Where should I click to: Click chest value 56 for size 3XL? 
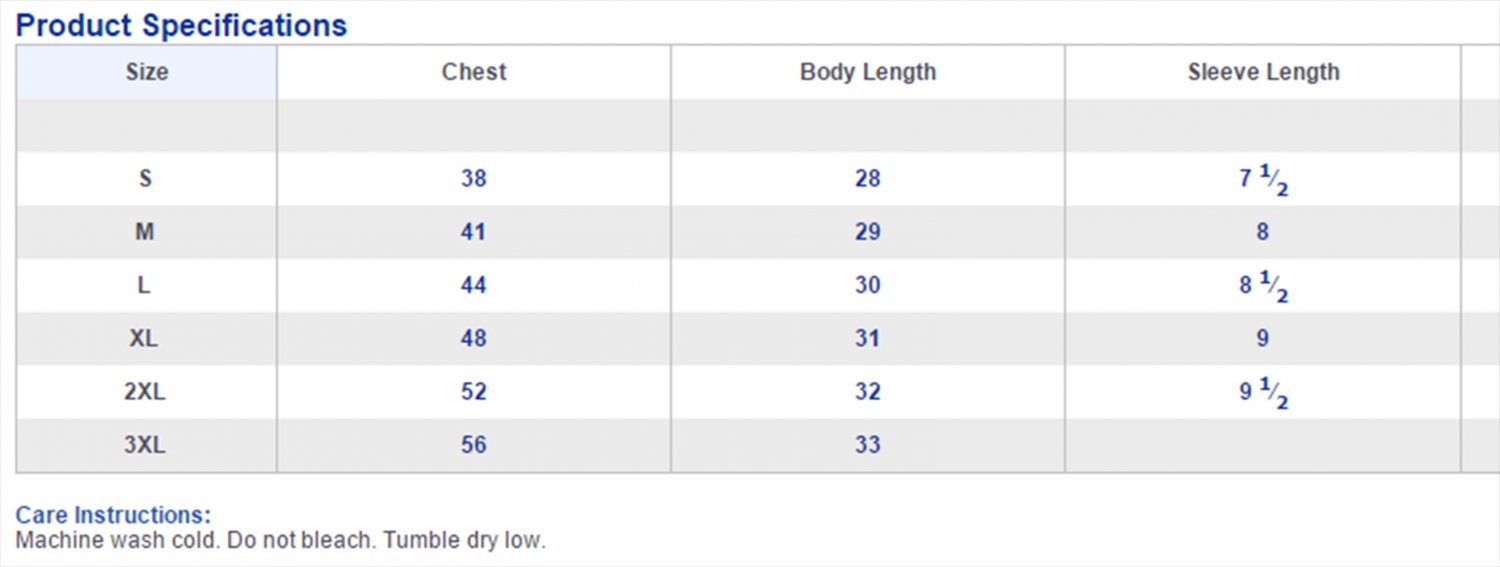tap(473, 444)
